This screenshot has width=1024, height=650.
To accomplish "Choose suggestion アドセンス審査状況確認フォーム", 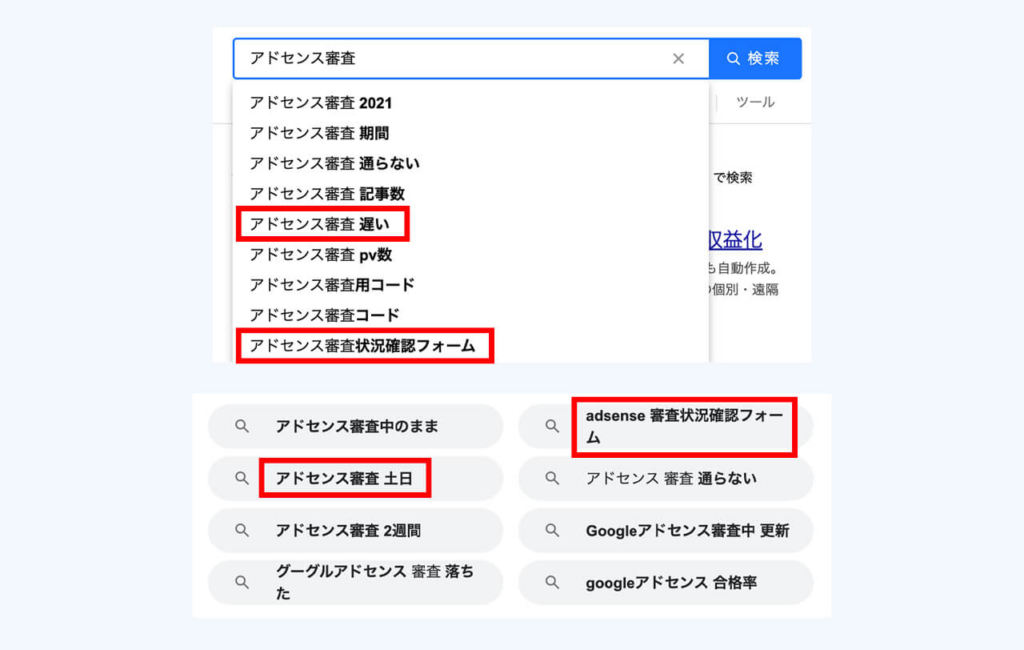I will click(x=470, y=346).
